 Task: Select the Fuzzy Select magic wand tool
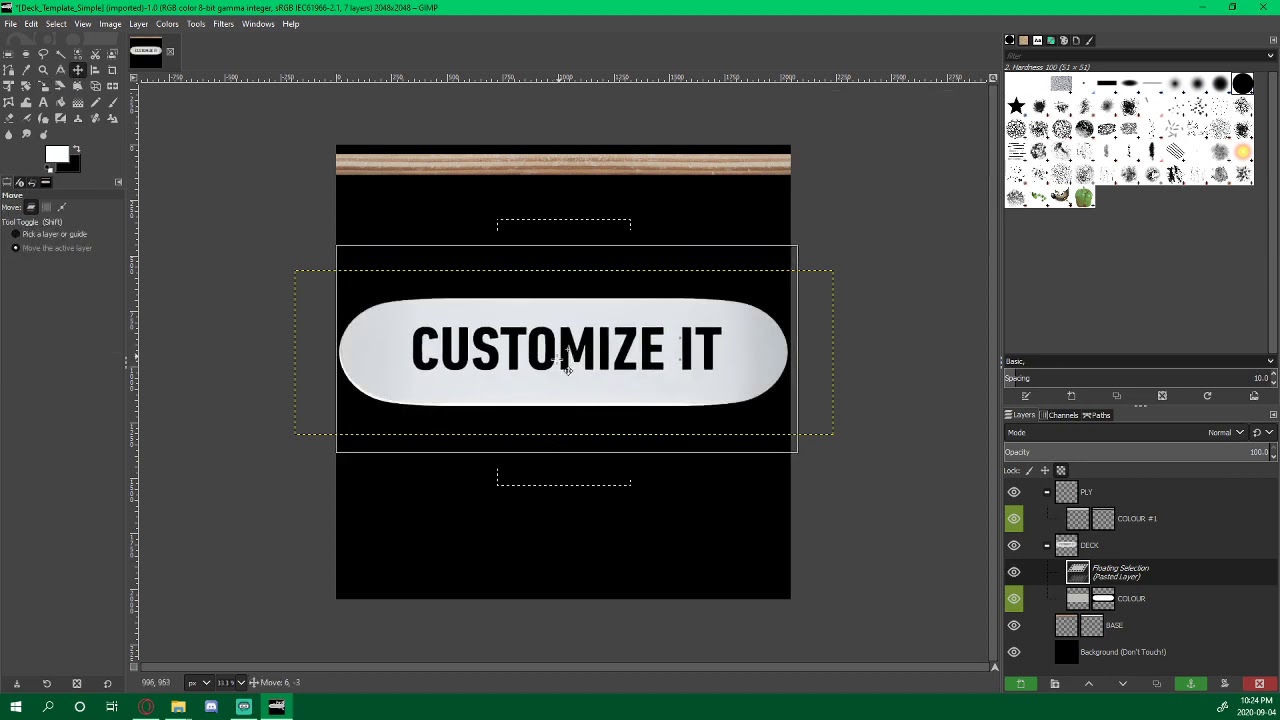point(61,54)
